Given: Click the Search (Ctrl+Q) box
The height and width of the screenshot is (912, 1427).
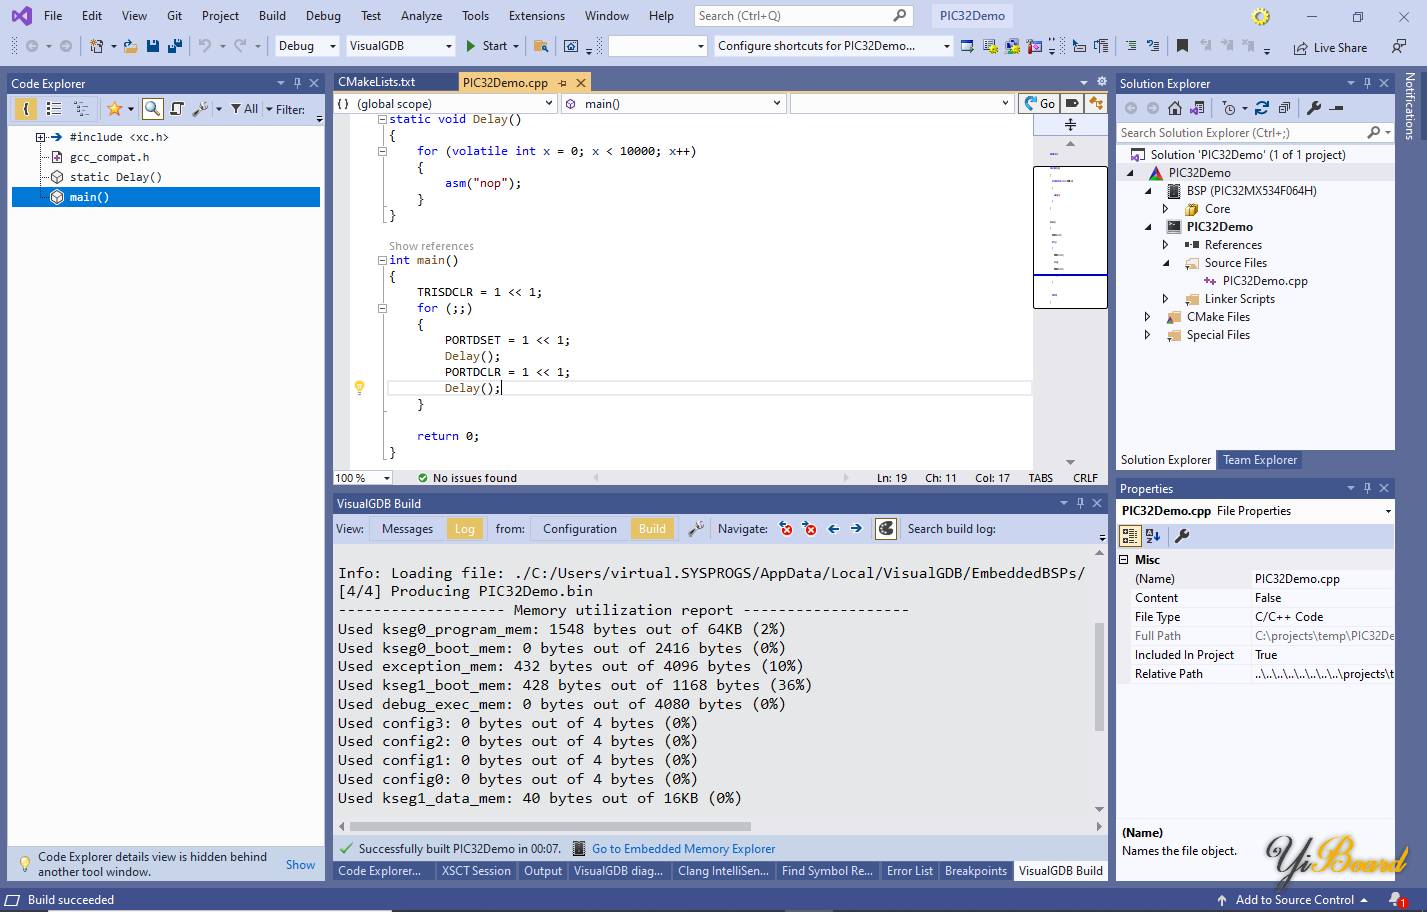Looking at the screenshot, I should pos(802,15).
